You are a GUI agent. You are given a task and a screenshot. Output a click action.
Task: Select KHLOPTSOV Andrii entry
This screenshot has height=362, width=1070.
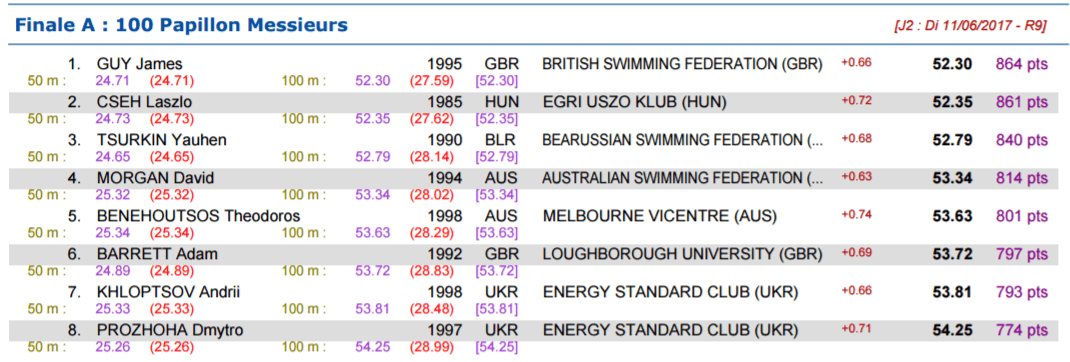pos(168,292)
